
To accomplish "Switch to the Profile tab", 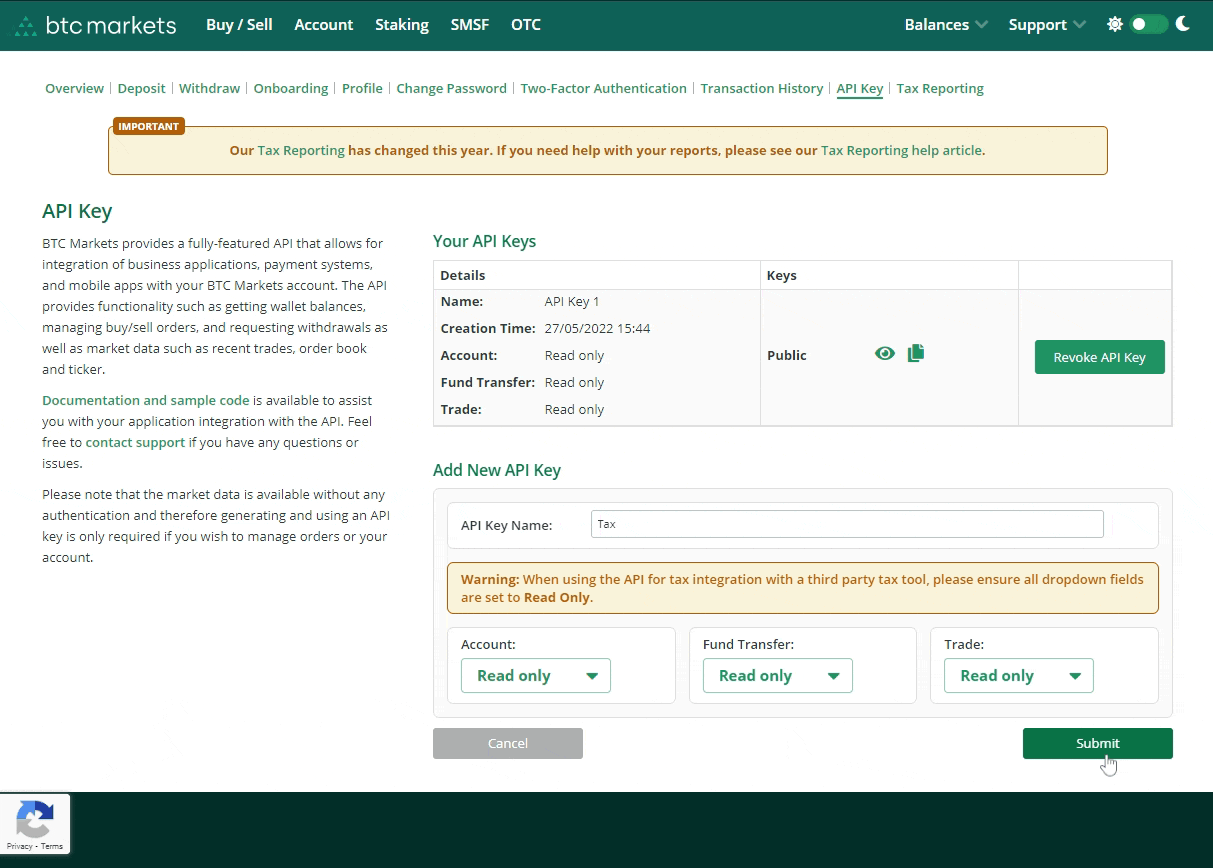I will pyautogui.click(x=362, y=88).
